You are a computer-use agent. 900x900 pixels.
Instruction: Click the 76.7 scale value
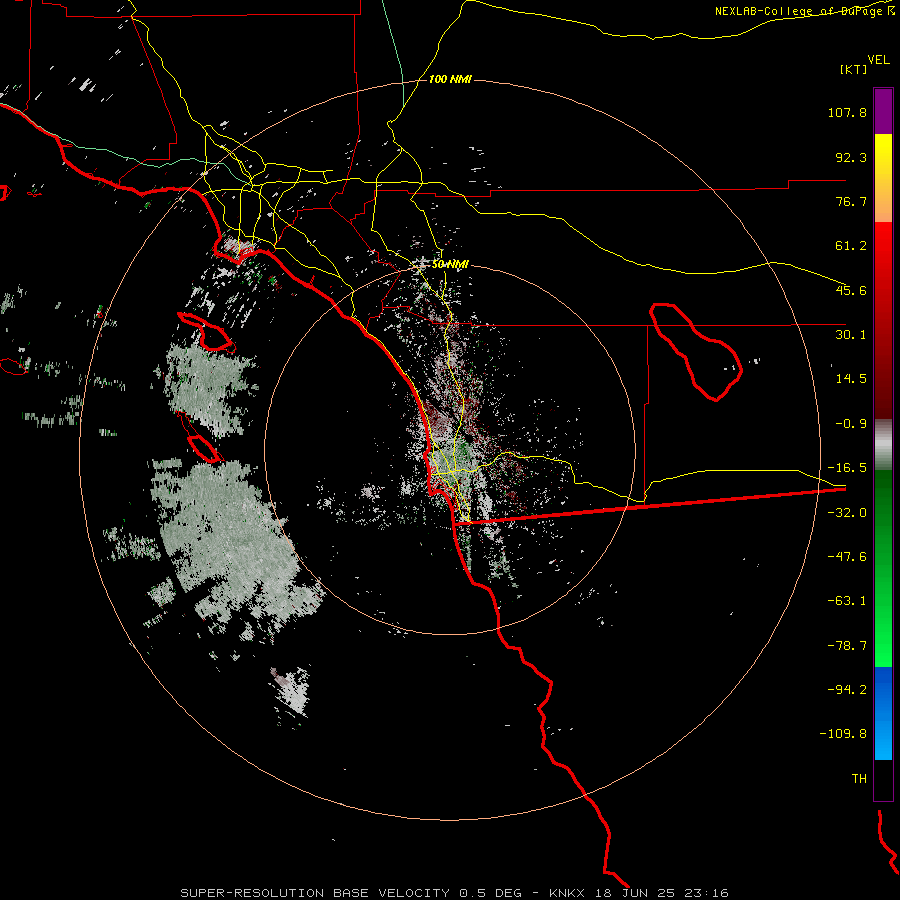click(851, 201)
